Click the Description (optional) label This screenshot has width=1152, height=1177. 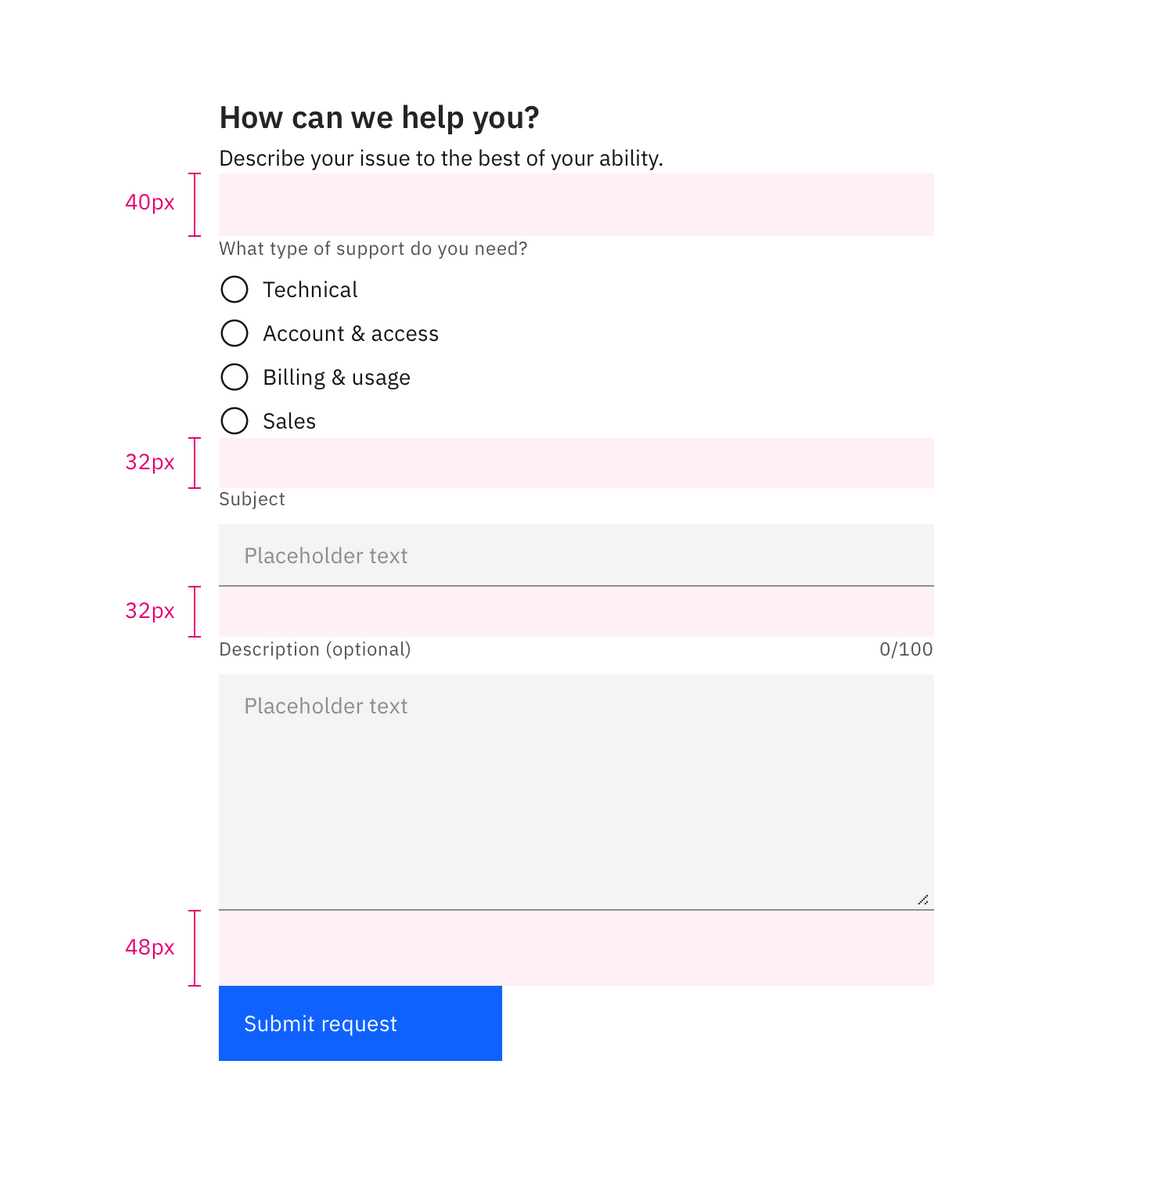[x=315, y=649]
